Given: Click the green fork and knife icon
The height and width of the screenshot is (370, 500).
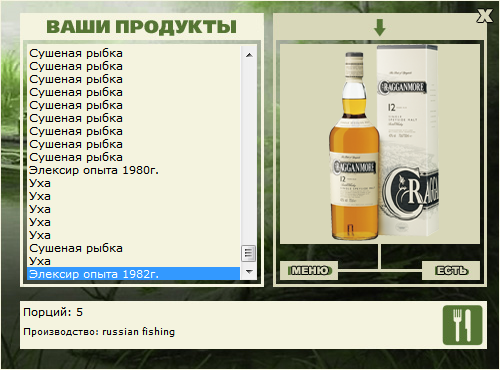Looking at the screenshot, I should pyautogui.click(x=462, y=325).
